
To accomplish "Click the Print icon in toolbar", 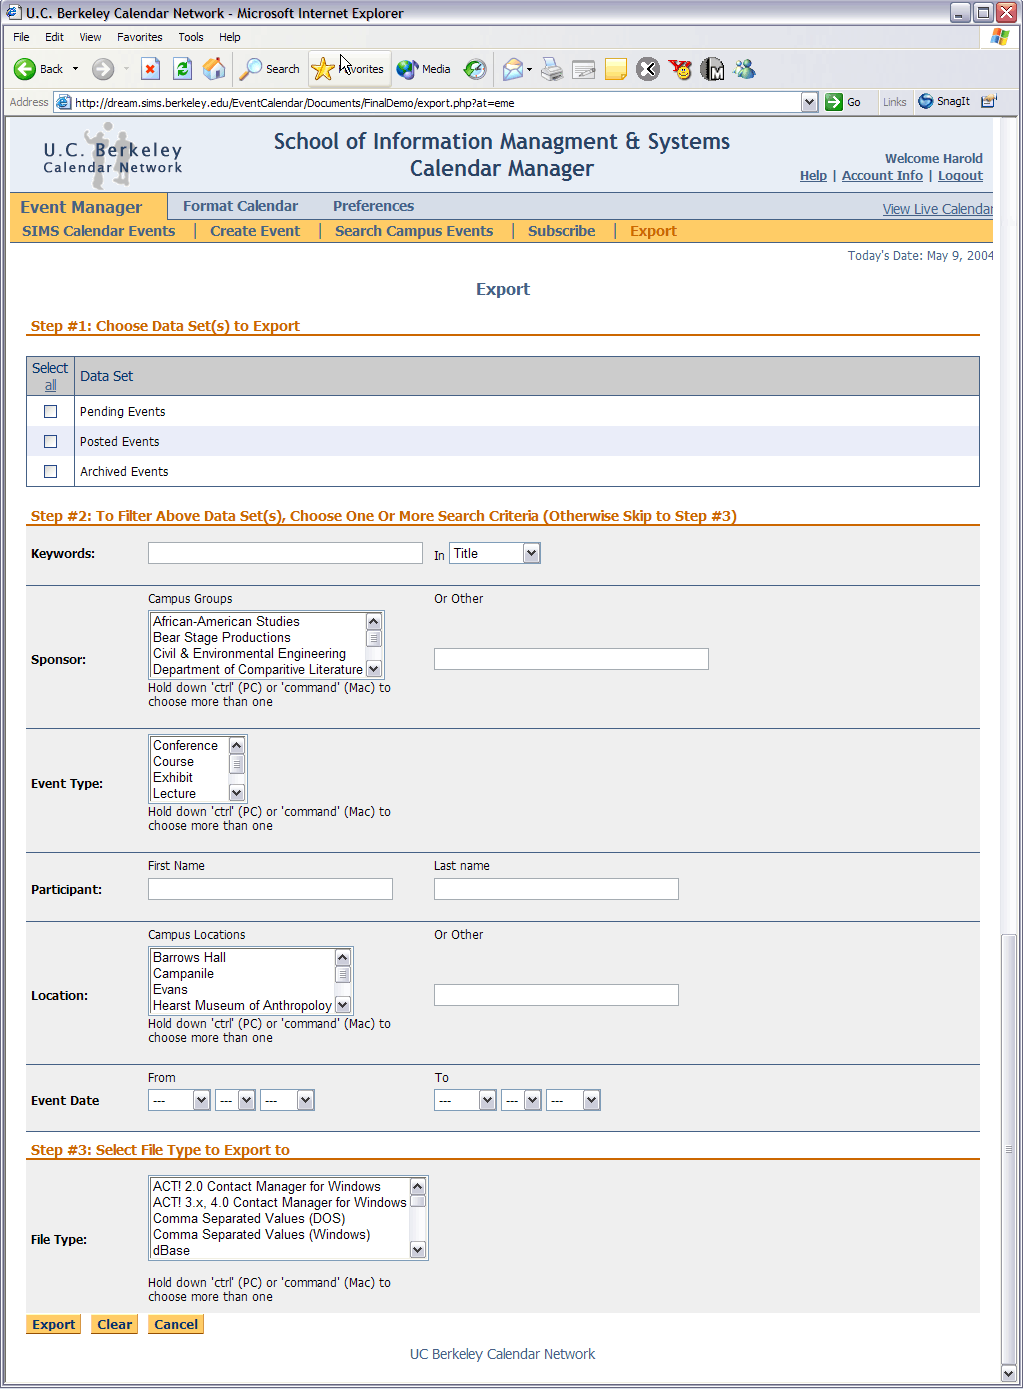I will (552, 69).
